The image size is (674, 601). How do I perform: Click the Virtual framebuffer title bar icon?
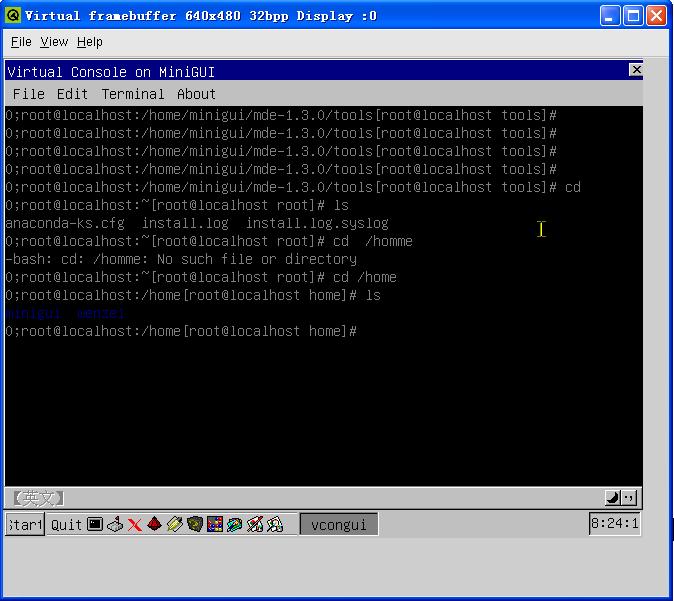(13, 16)
